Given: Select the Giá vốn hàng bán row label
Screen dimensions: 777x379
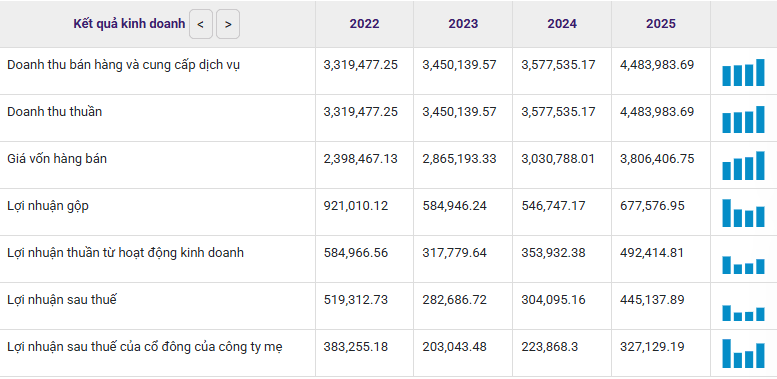Looking at the screenshot, I should pyautogui.click(x=57, y=159).
